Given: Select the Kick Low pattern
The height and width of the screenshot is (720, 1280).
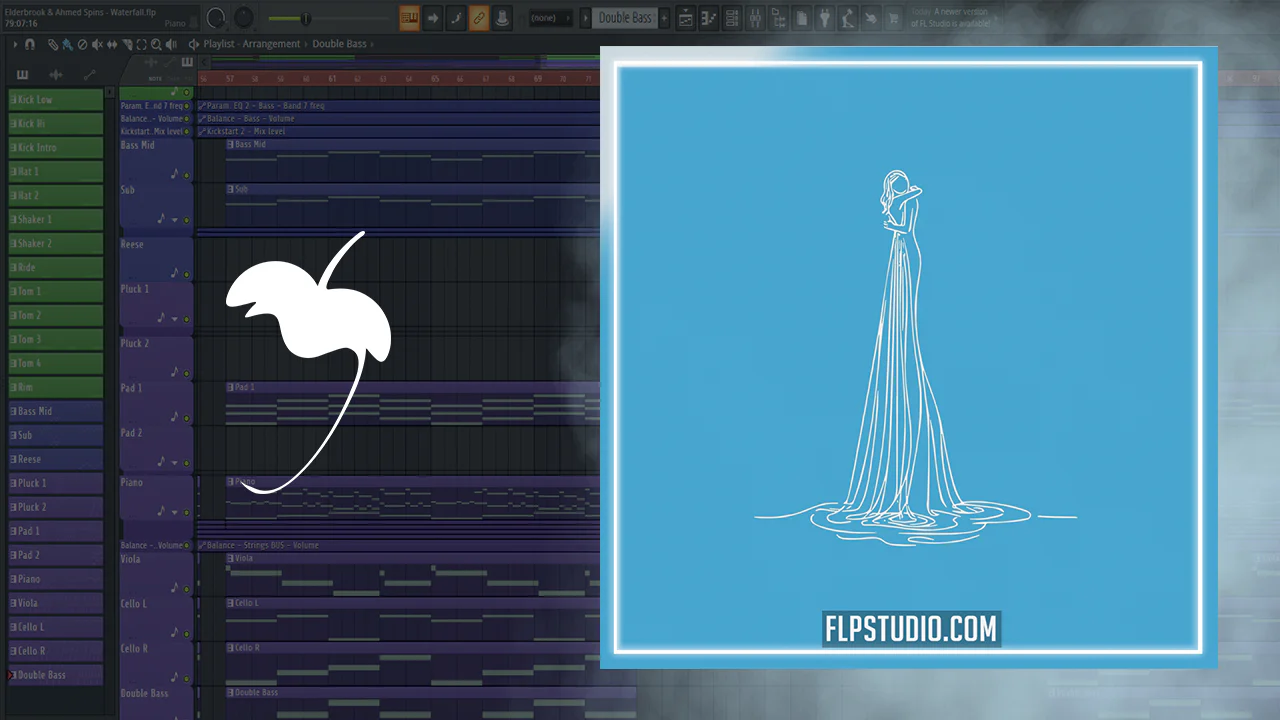Looking at the screenshot, I should [56, 99].
